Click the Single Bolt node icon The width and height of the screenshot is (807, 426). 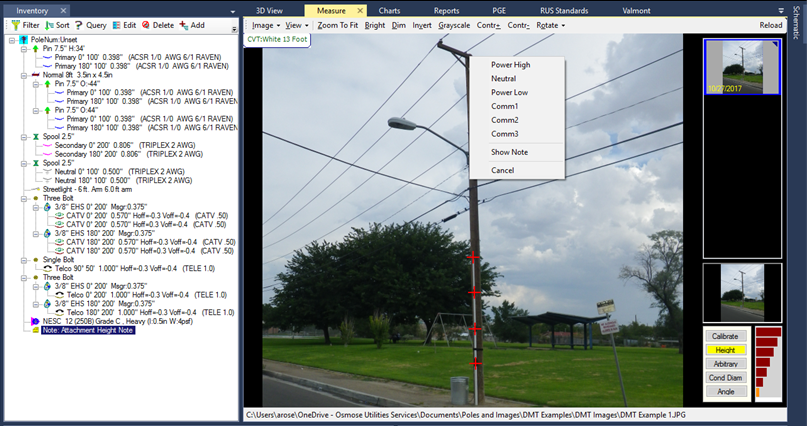[x=36, y=260]
